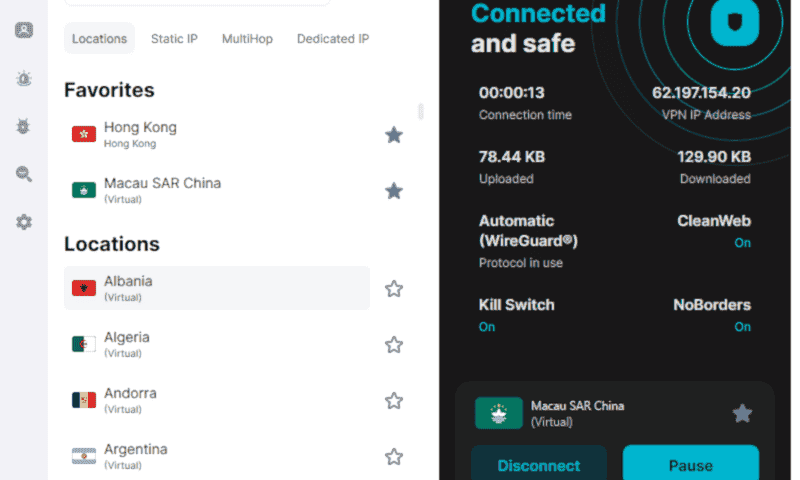800x480 pixels.
Task: Select Hong Kong flag icon
Action: coord(84,135)
